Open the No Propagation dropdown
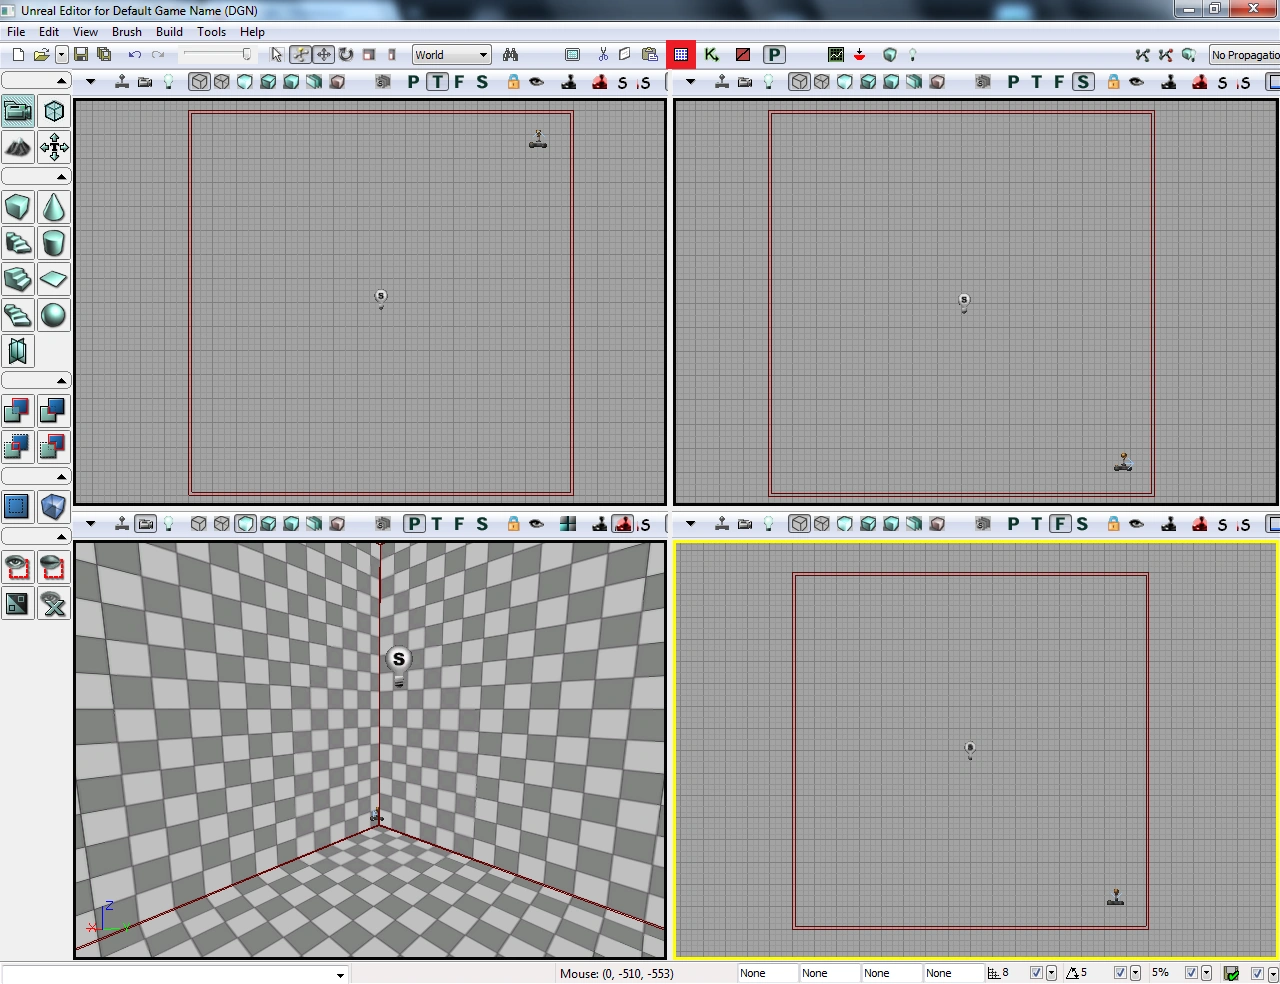1280x984 pixels. (1244, 55)
